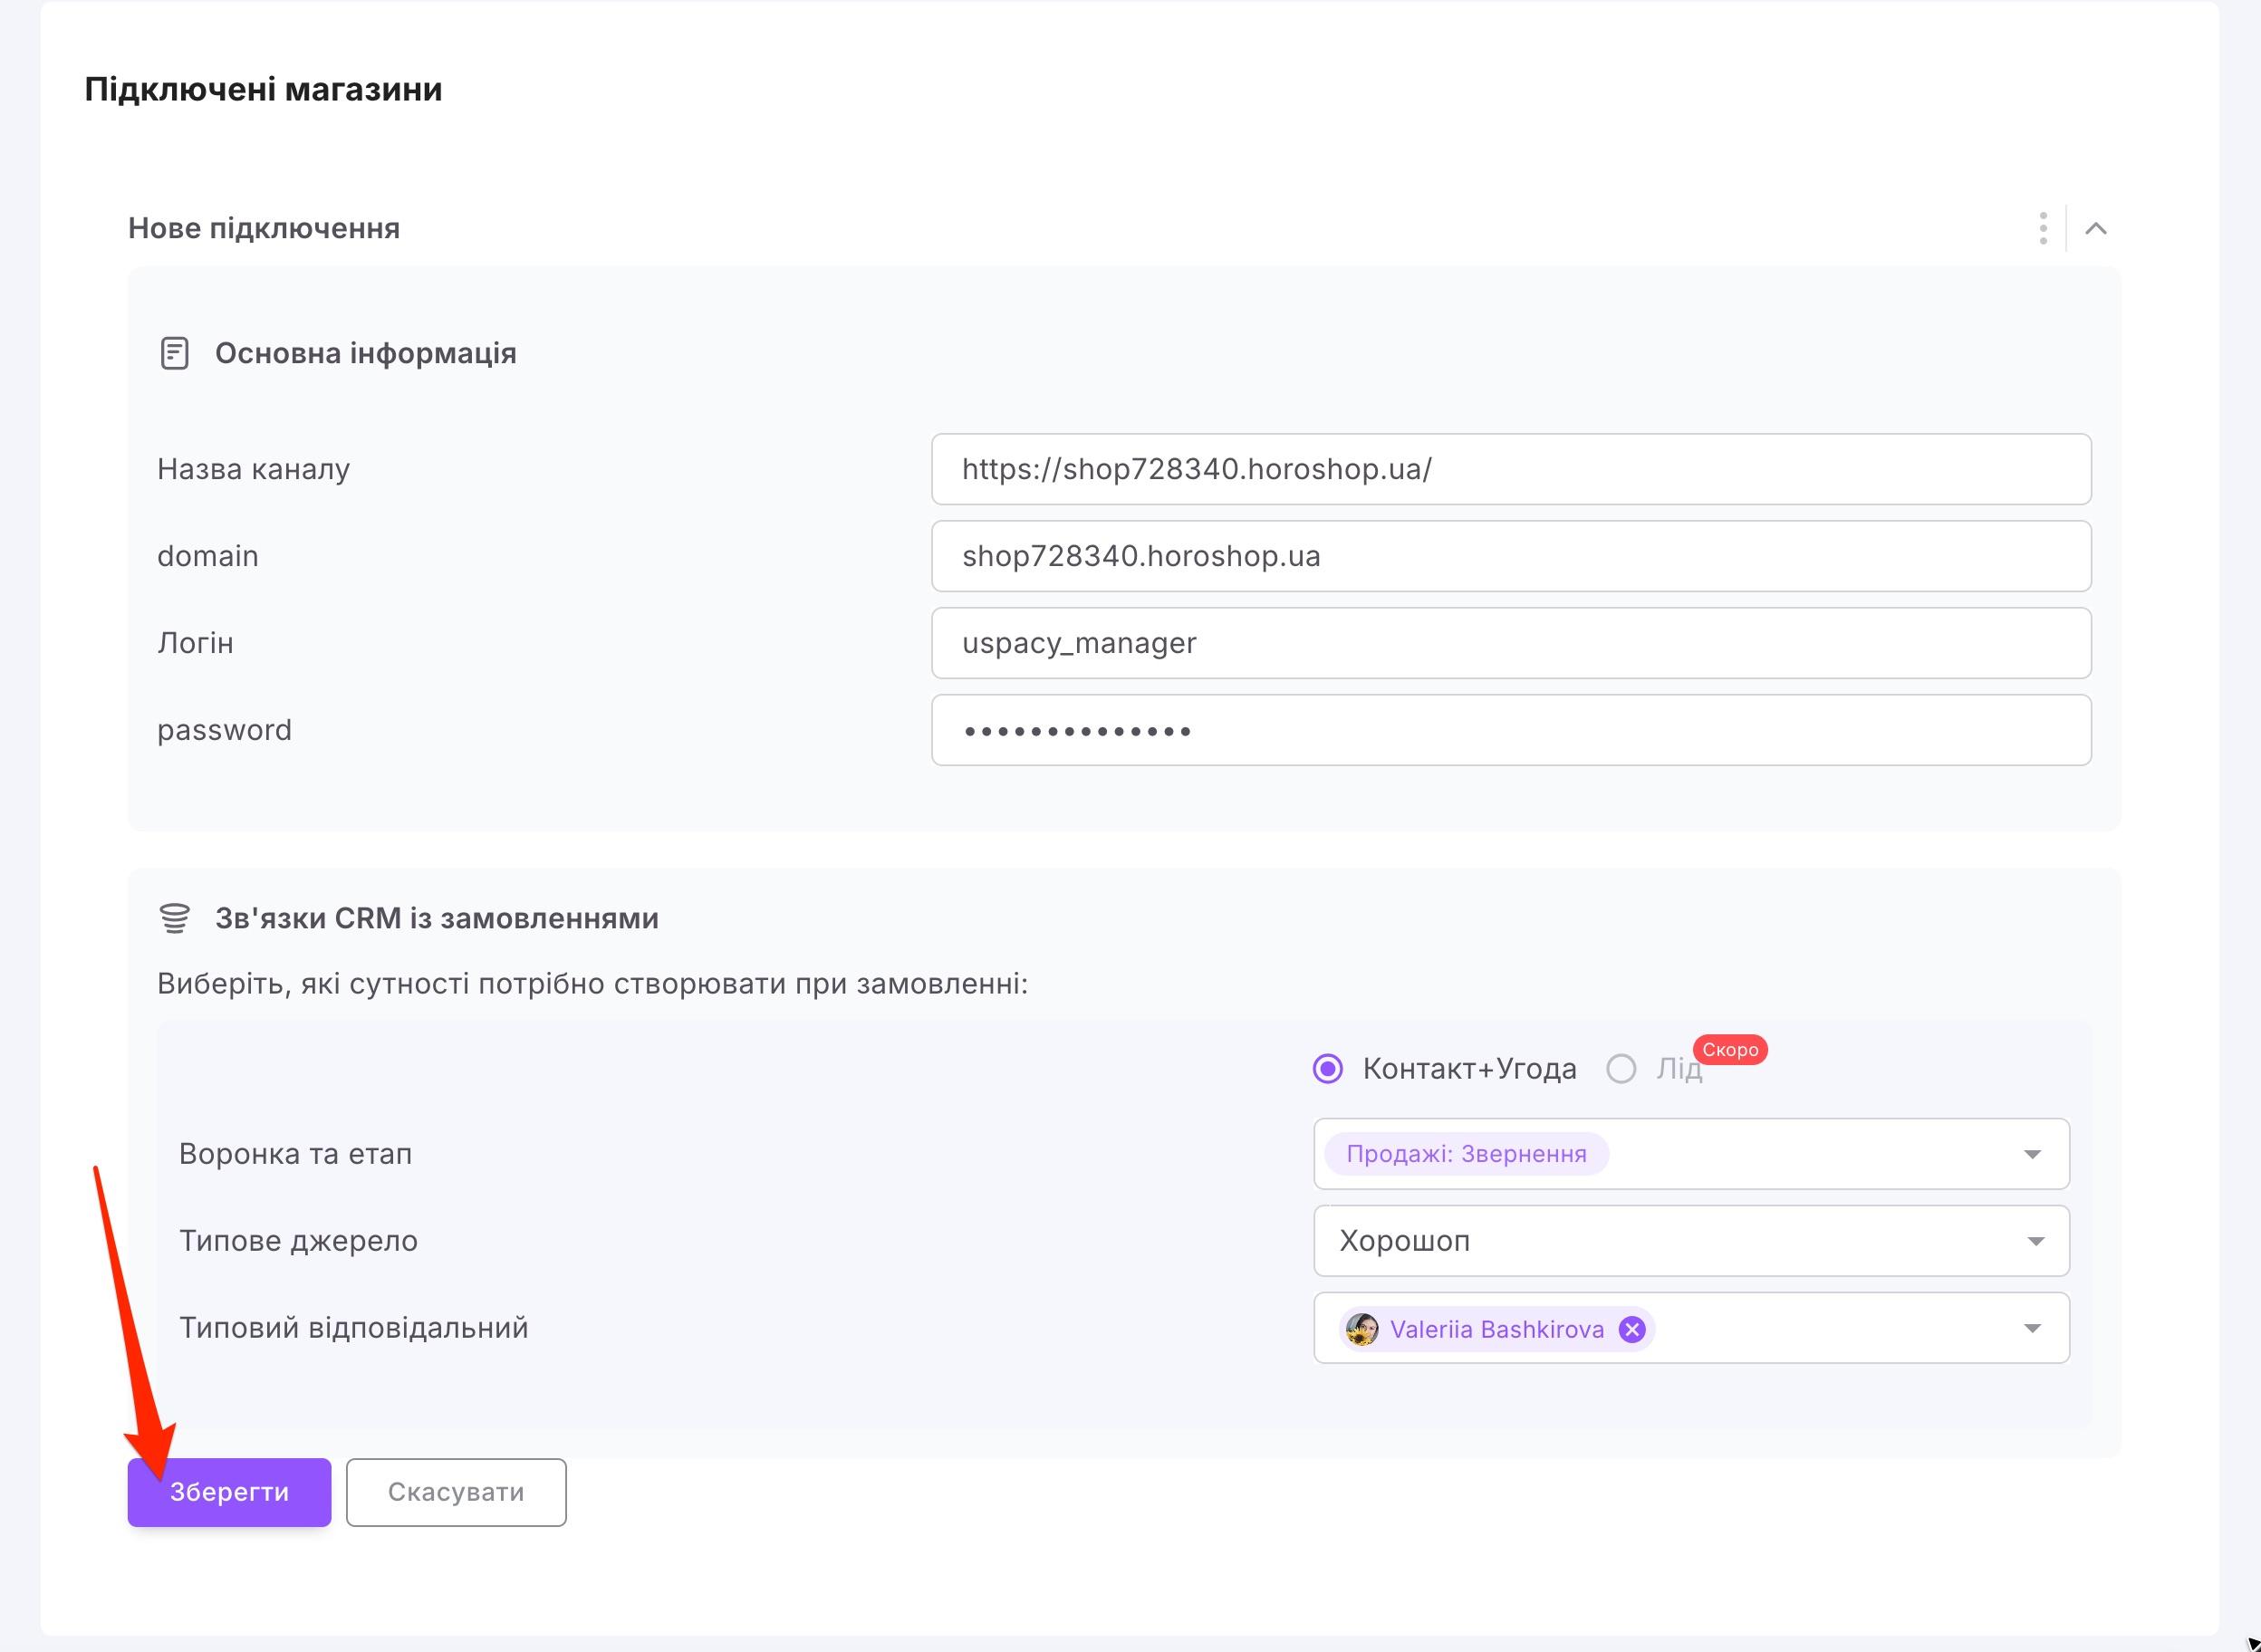Click the Нове підключення title

264,228
